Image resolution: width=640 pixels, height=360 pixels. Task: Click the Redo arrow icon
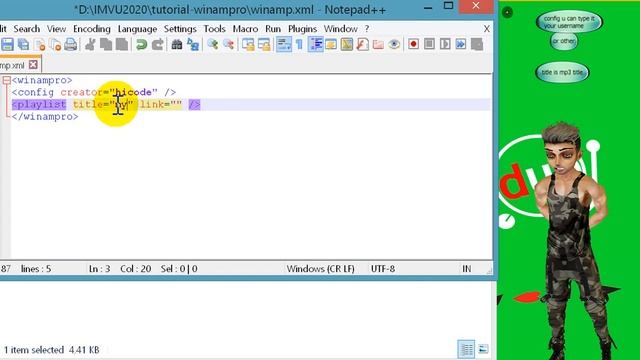click(157, 44)
